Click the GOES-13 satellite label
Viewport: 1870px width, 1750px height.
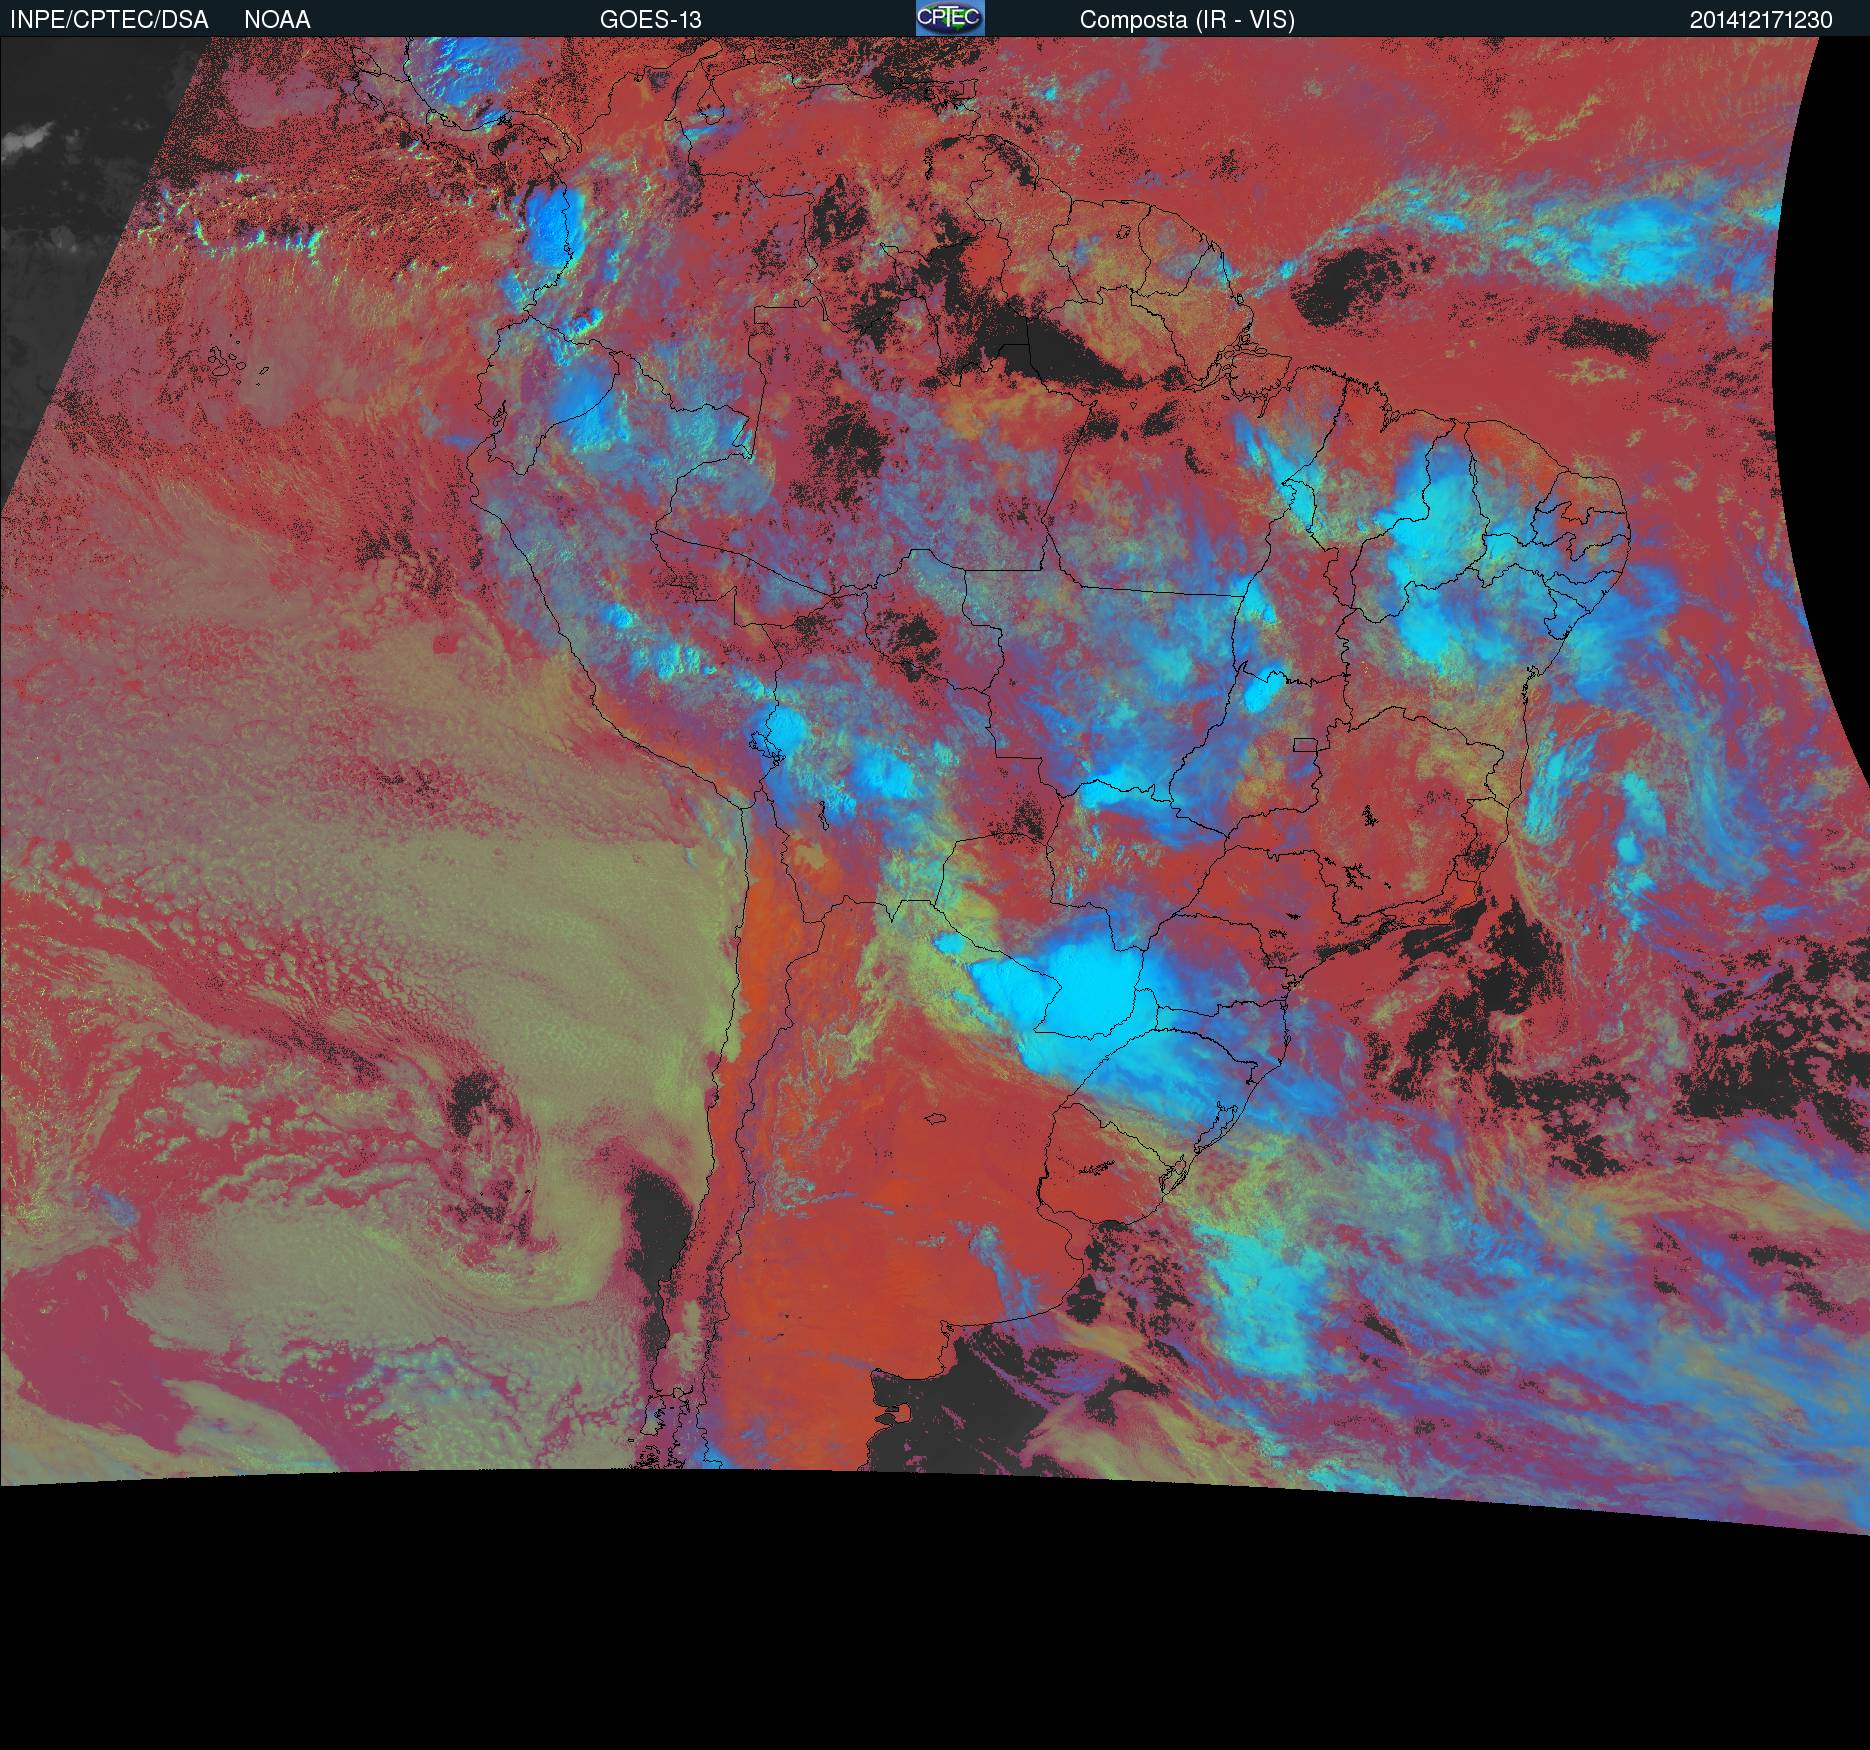click(x=650, y=20)
